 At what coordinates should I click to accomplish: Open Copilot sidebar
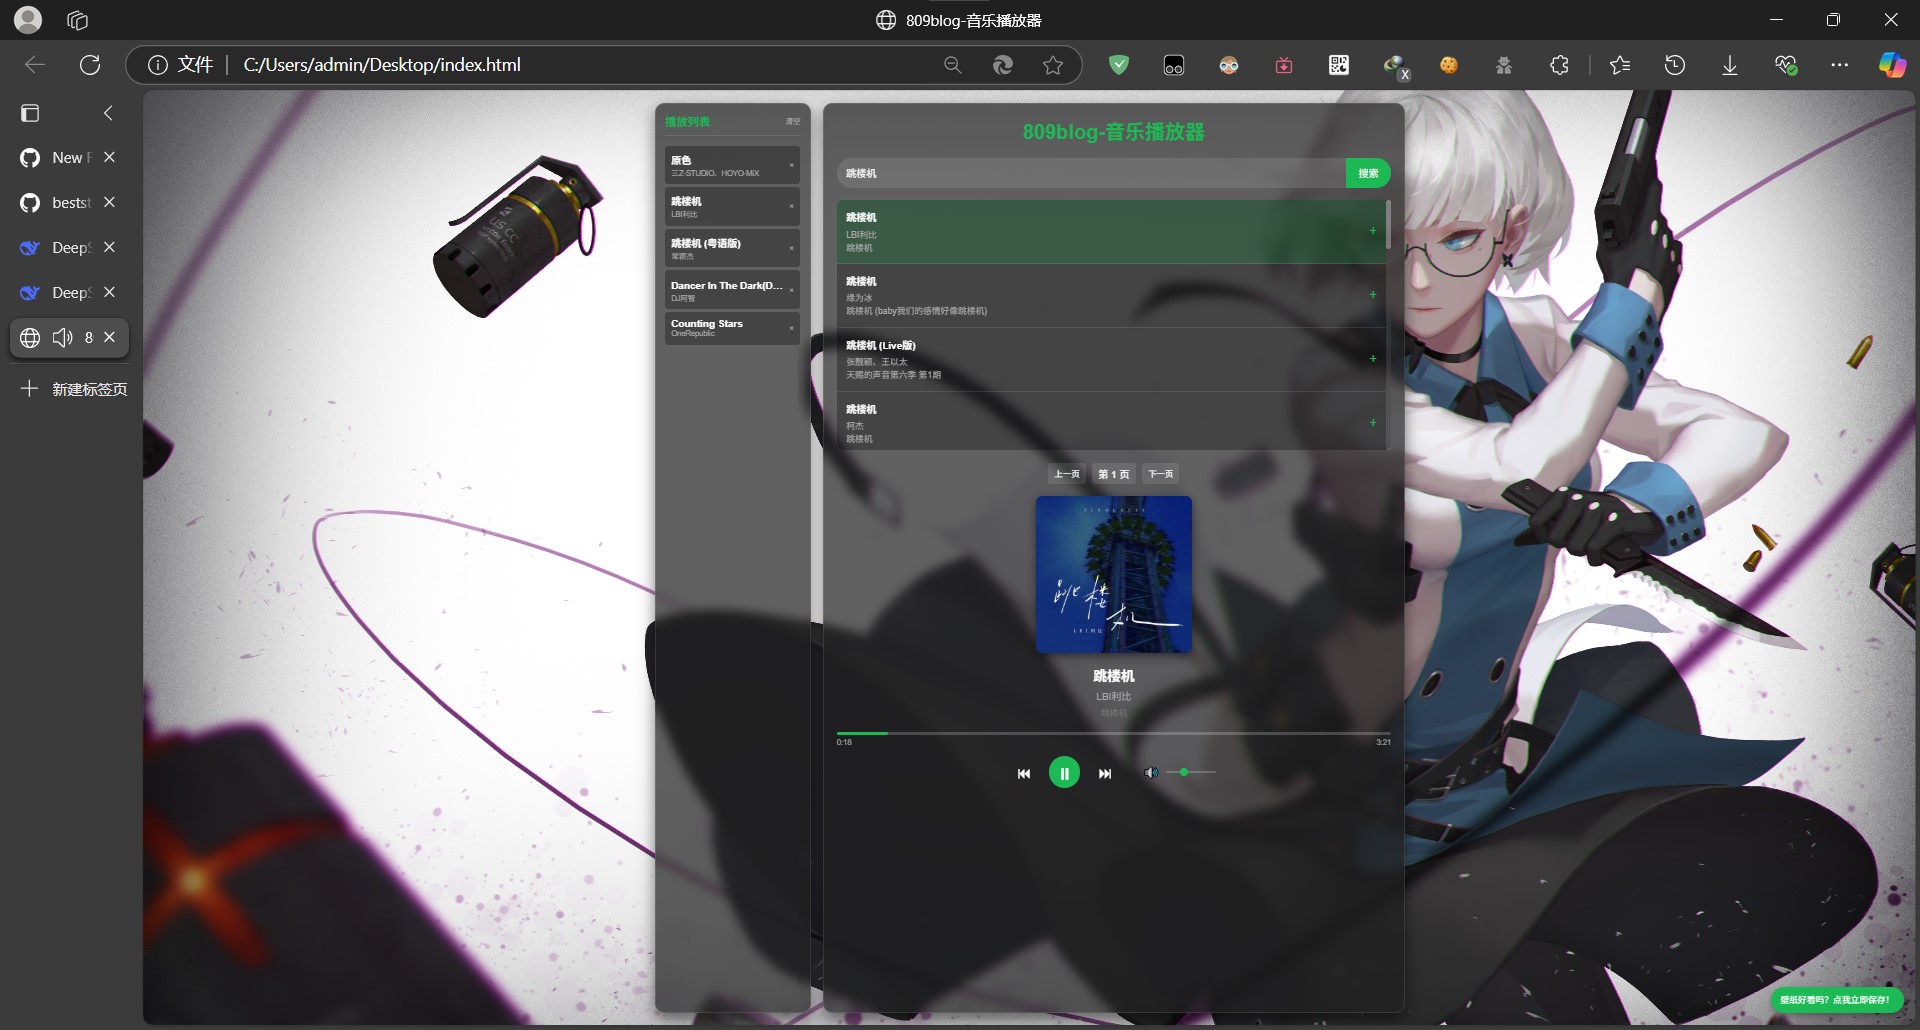[x=1892, y=65]
